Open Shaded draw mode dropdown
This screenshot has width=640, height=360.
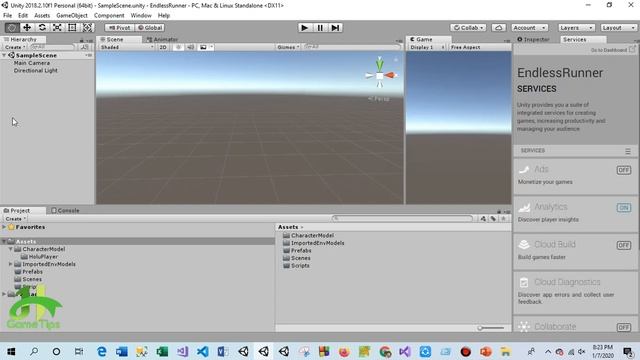tap(127, 47)
